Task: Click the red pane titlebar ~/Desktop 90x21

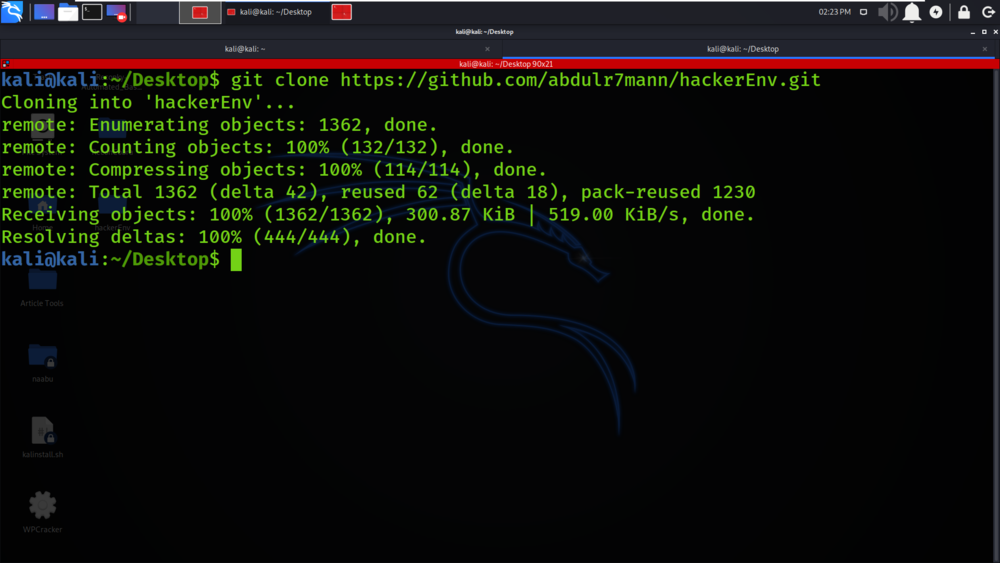Action: (506, 64)
